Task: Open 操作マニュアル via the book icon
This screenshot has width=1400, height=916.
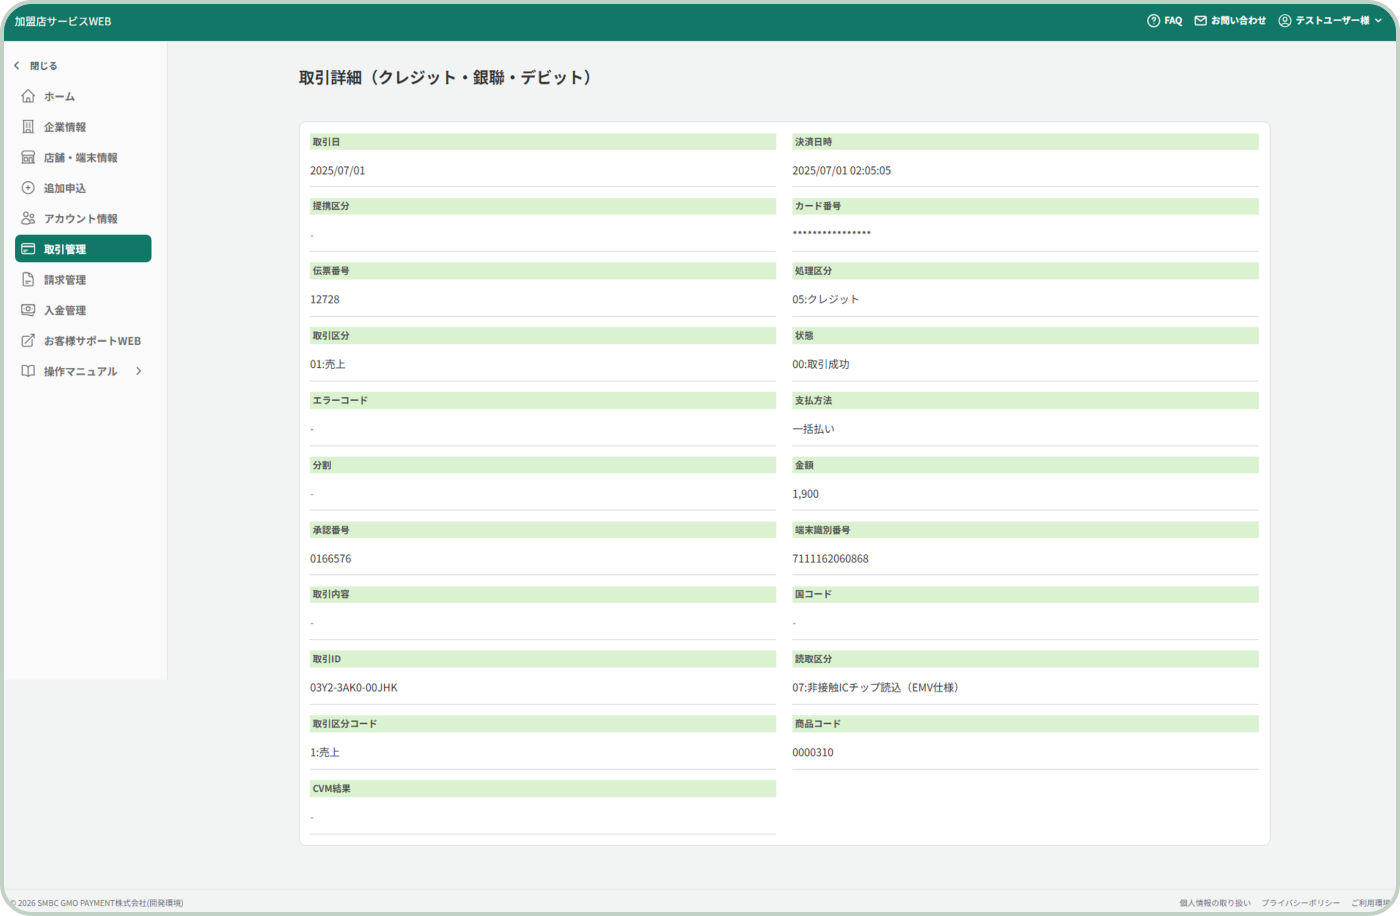Action: [x=27, y=371]
